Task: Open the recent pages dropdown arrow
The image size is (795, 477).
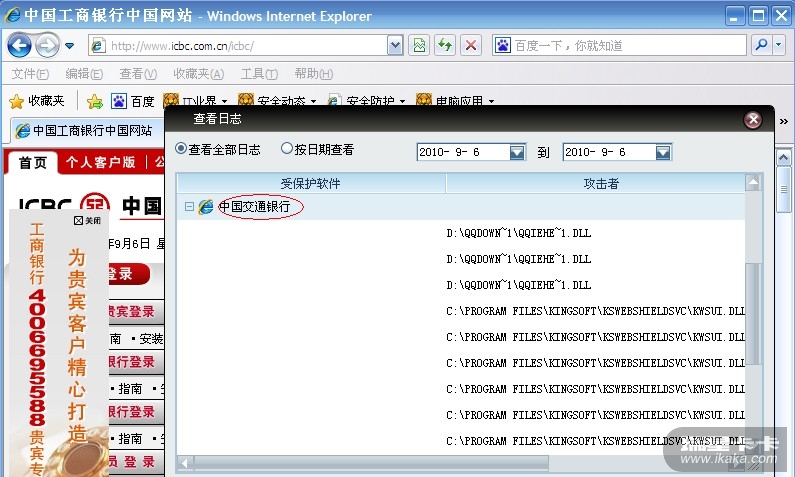Action: tap(70, 46)
